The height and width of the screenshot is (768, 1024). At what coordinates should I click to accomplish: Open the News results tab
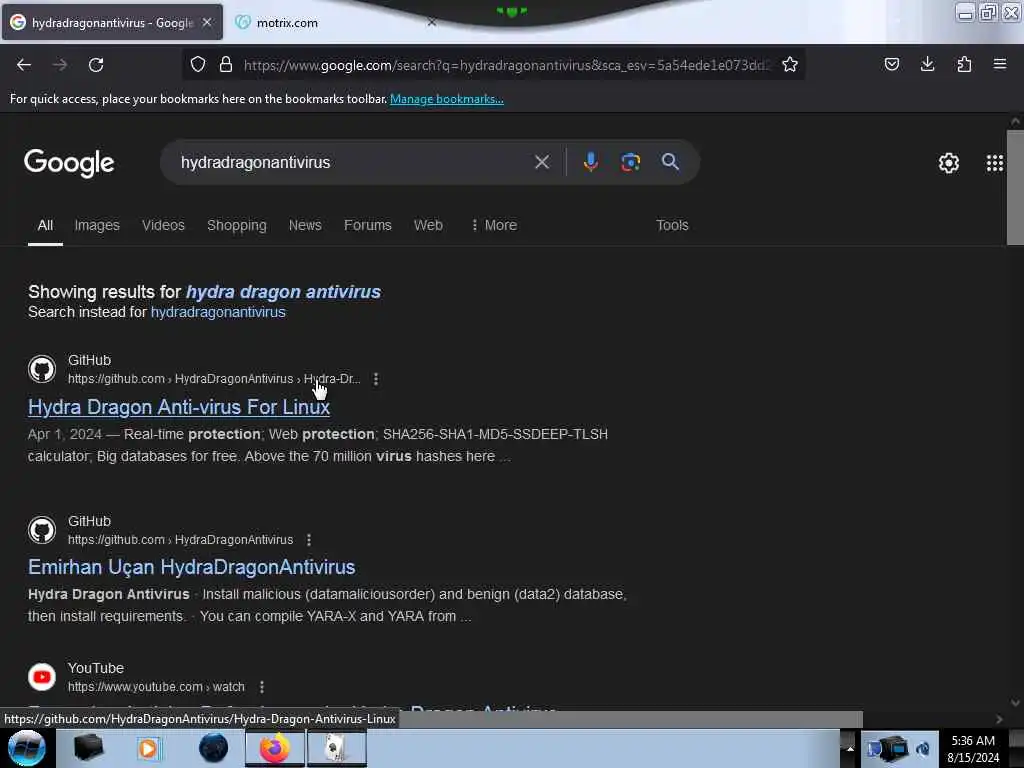tap(305, 225)
